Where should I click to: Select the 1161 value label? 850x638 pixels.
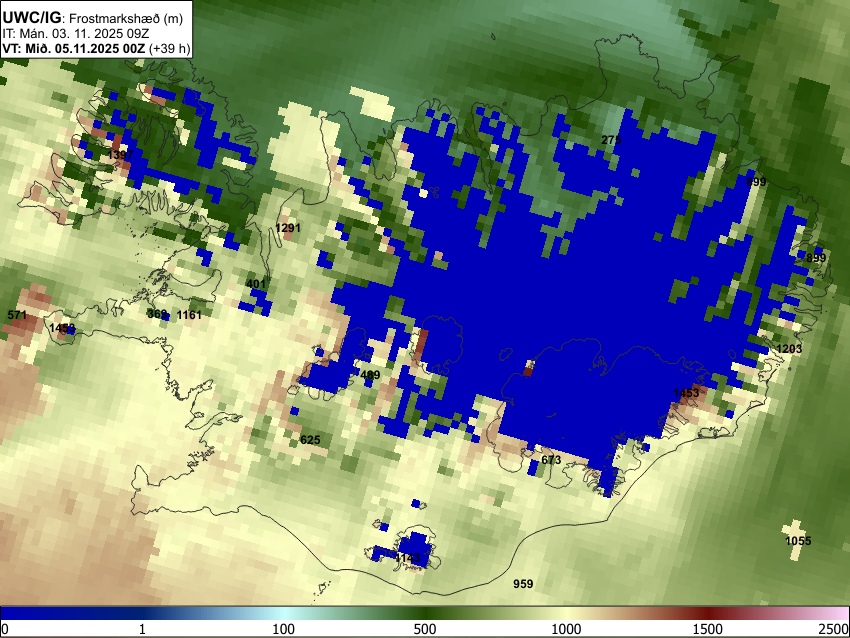[x=189, y=314]
